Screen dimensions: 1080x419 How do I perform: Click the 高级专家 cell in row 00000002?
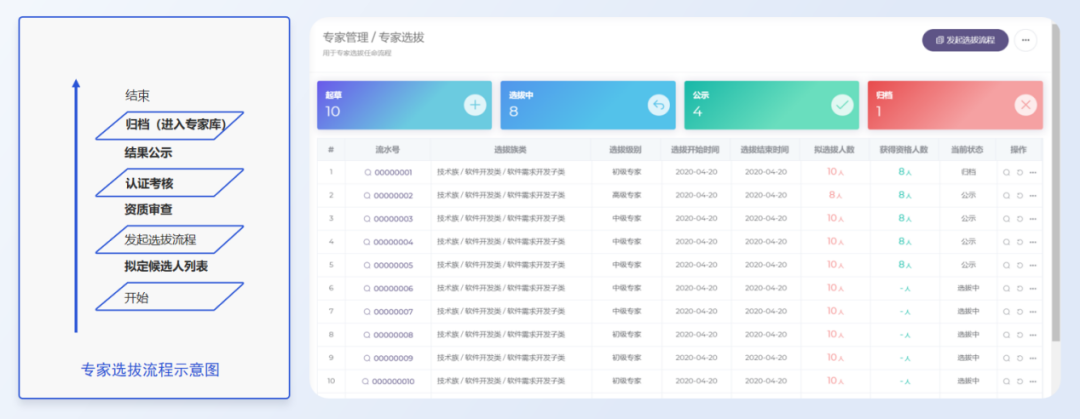(626, 196)
